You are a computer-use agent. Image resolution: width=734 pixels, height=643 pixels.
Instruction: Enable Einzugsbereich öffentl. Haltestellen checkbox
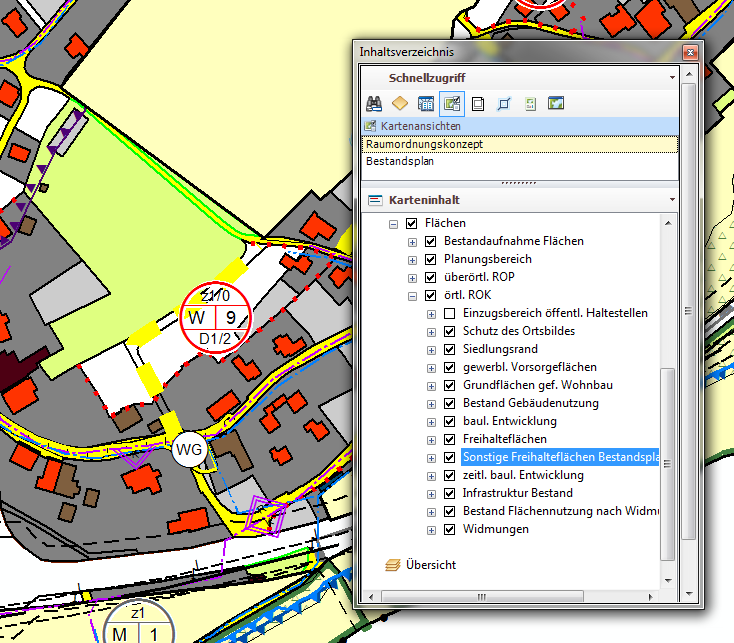pyautogui.click(x=450, y=313)
